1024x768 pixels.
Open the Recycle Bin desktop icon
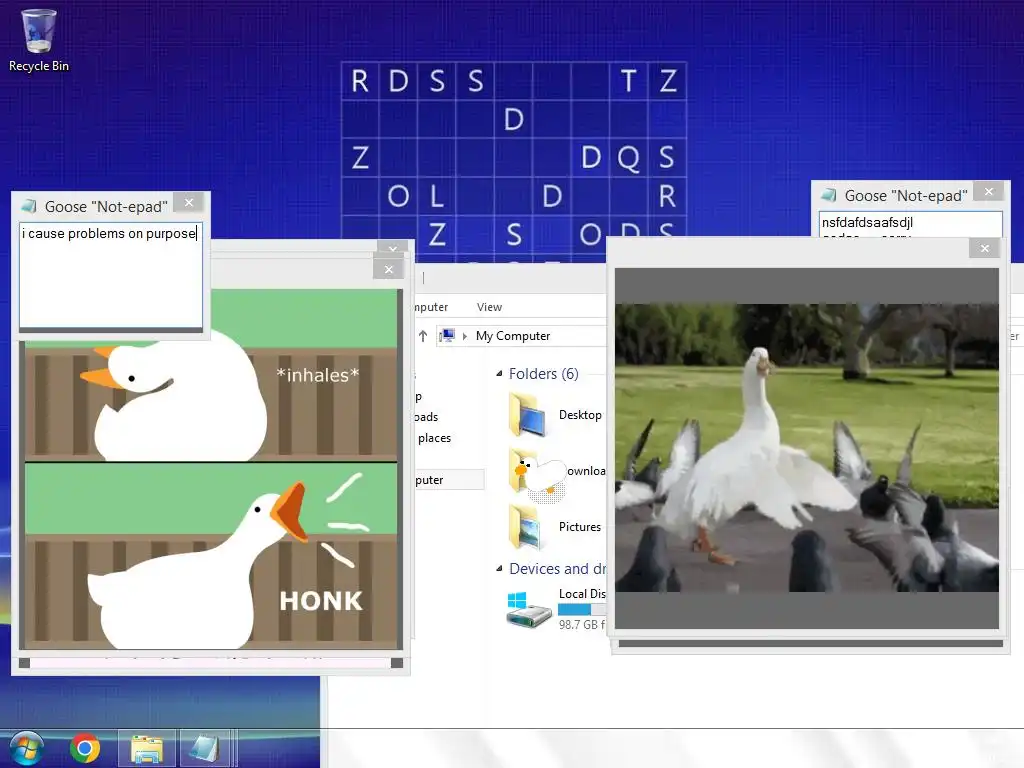[x=39, y=39]
